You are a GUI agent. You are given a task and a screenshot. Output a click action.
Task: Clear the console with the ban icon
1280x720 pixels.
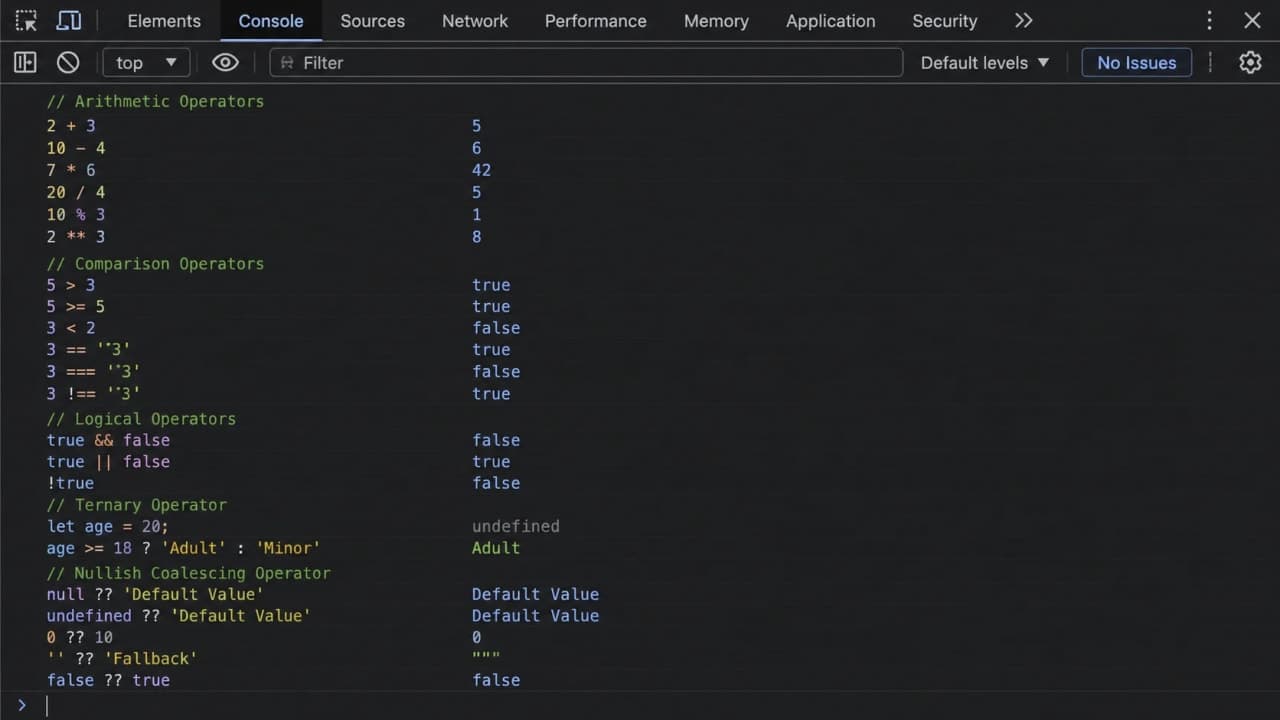click(68, 62)
